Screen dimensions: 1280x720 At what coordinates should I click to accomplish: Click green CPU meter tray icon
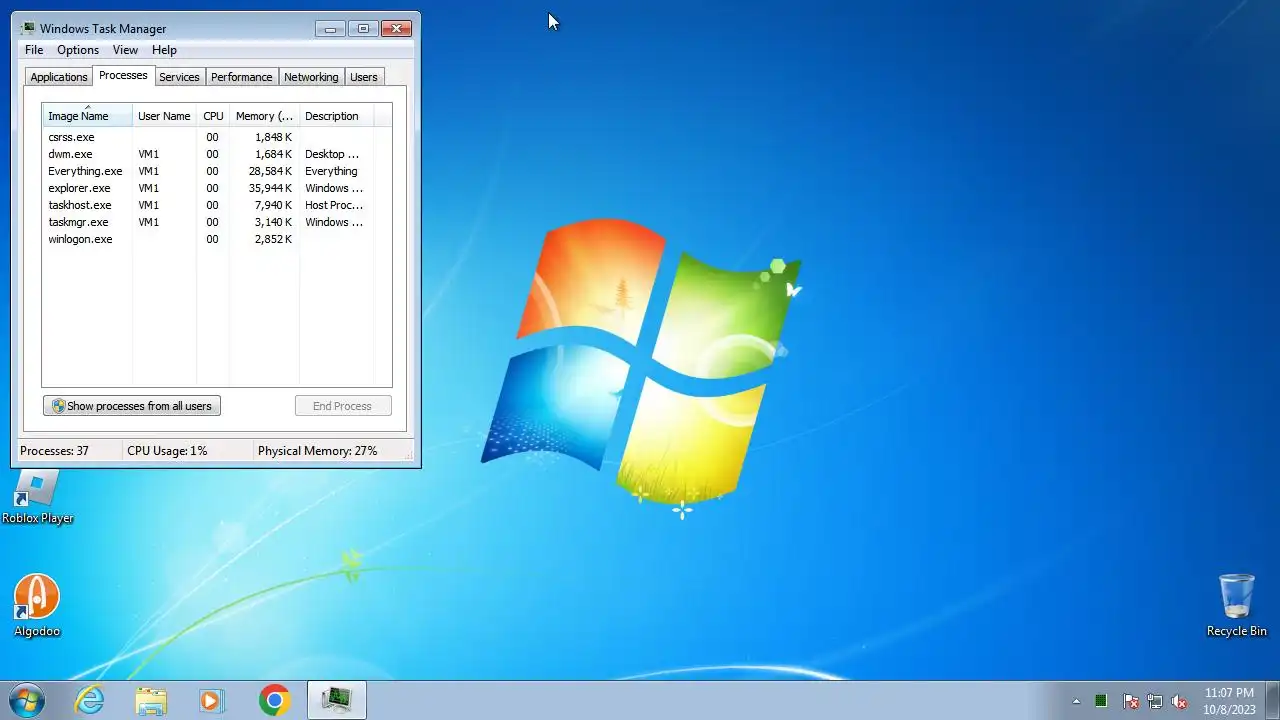click(x=1101, y=701)
